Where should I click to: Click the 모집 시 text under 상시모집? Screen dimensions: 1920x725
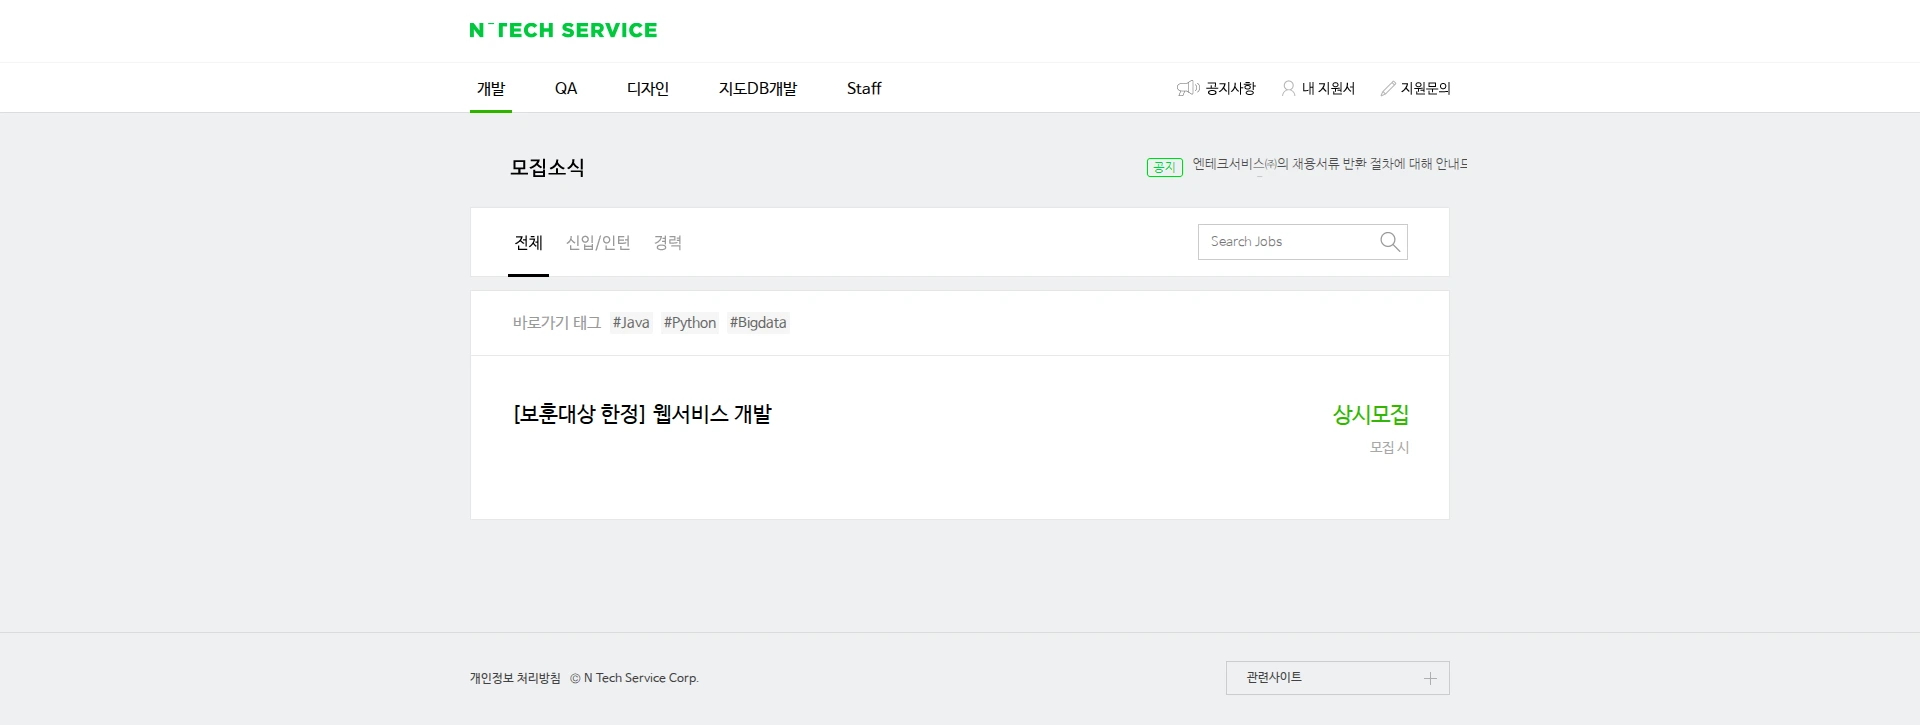[1389, 448]
